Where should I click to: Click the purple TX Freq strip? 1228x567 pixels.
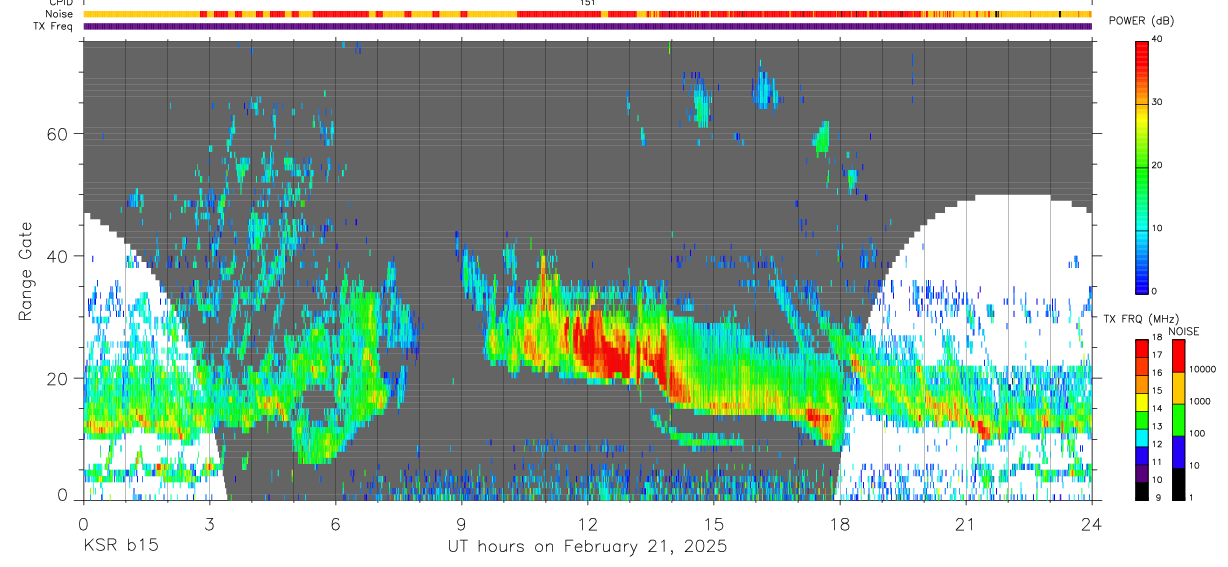587,26
